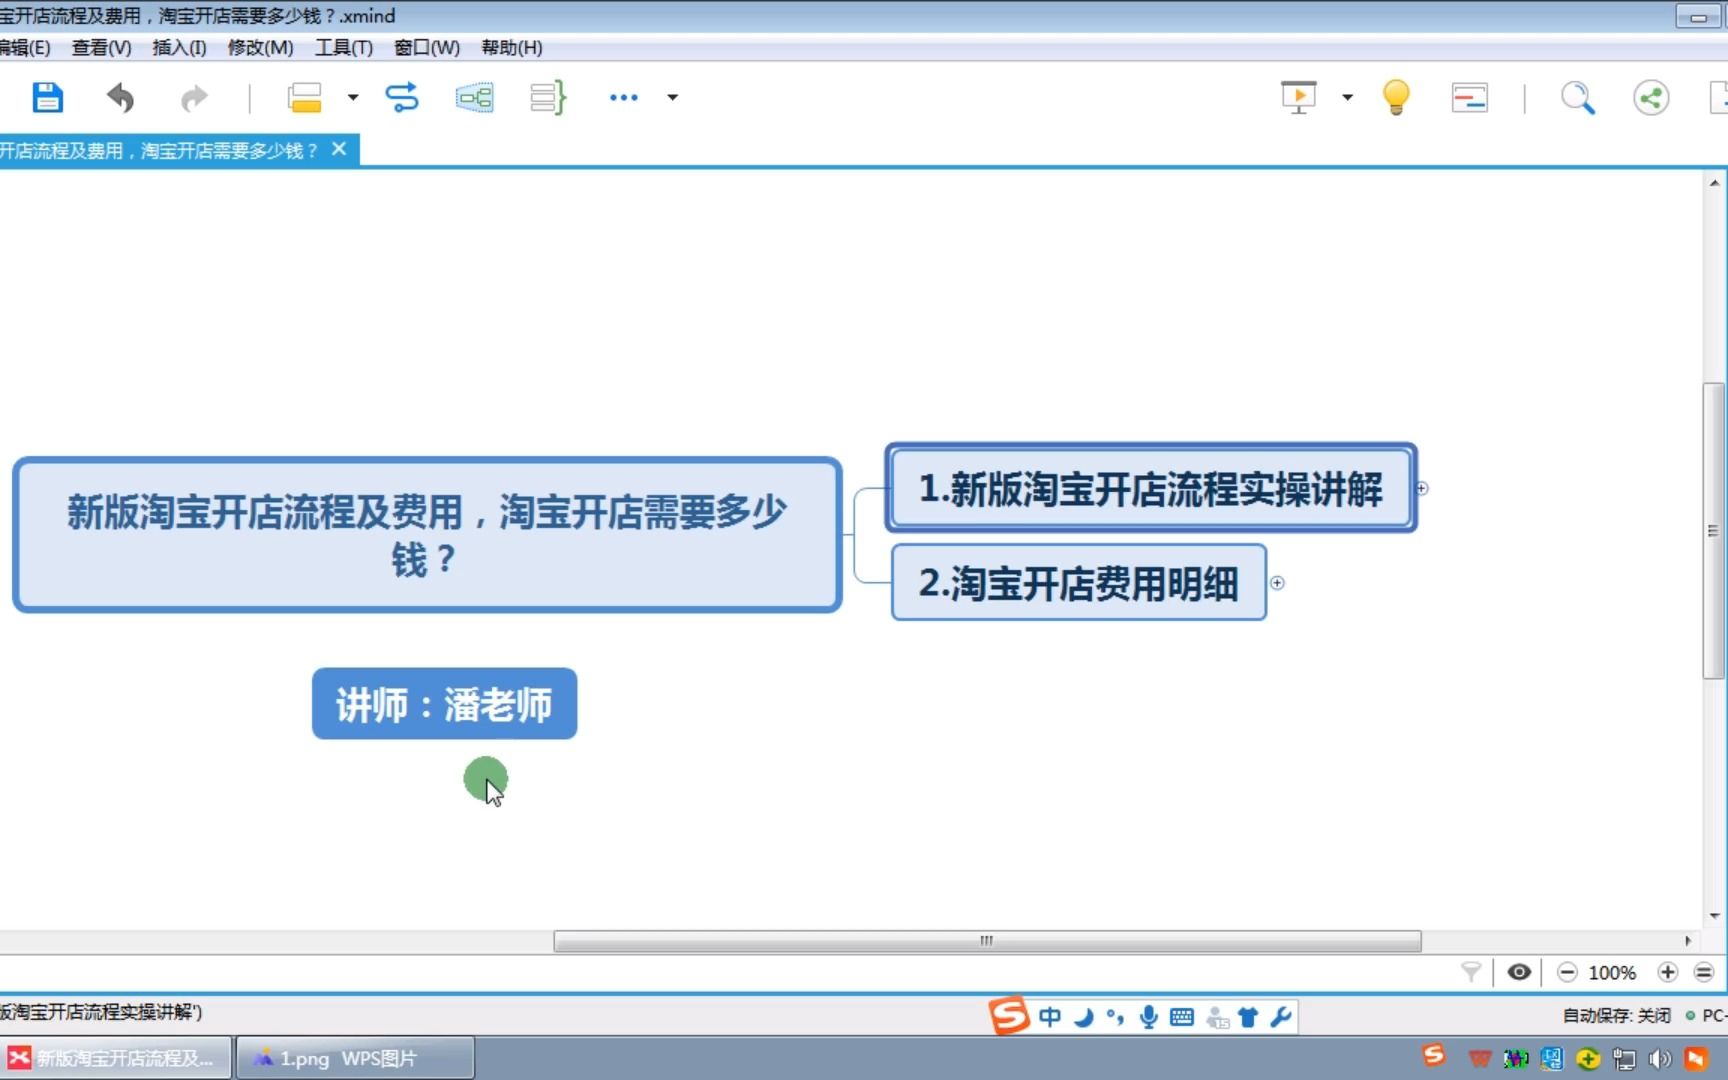Screen dimensions: 1728x1080
Task: Open the soft keyboard on IME bar
Action: point(1182,1017)
